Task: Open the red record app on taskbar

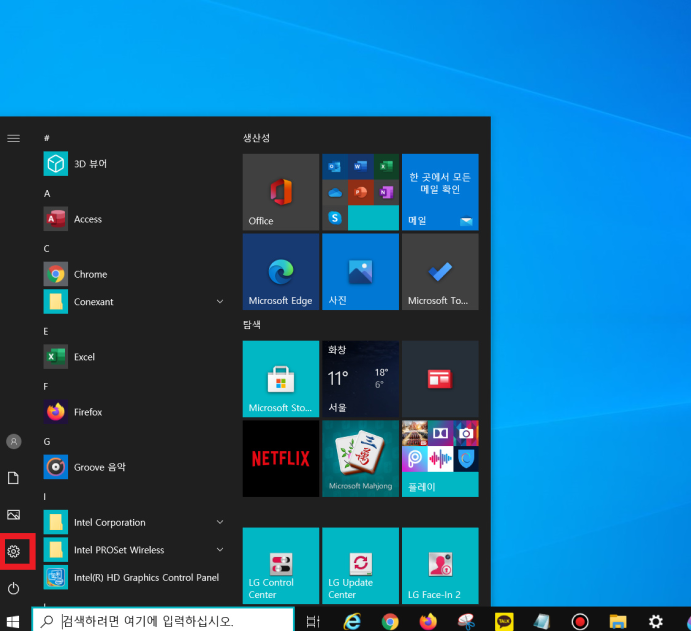Action: click(580, 621)
